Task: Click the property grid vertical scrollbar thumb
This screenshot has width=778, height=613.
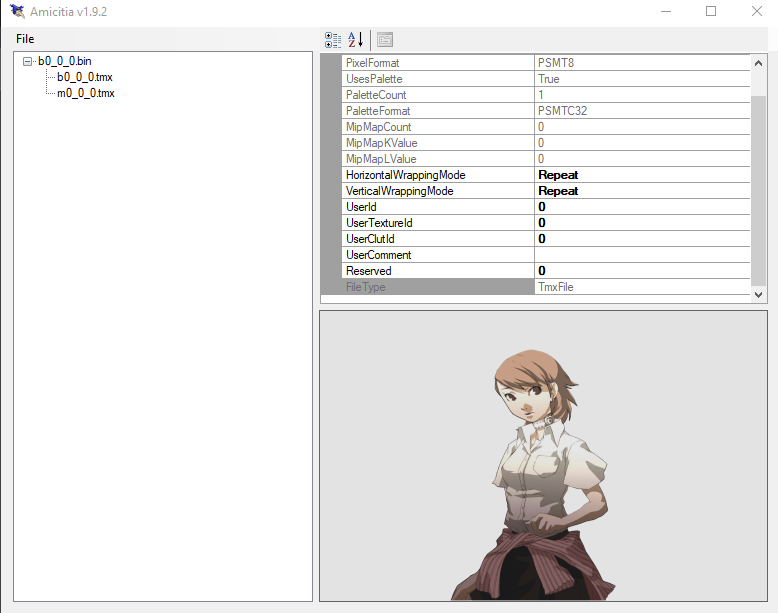Action: point(758,191)
